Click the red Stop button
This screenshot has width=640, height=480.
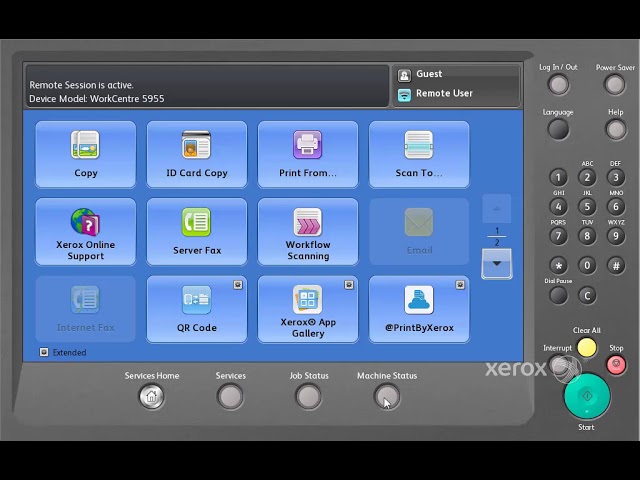coord(616,364)
